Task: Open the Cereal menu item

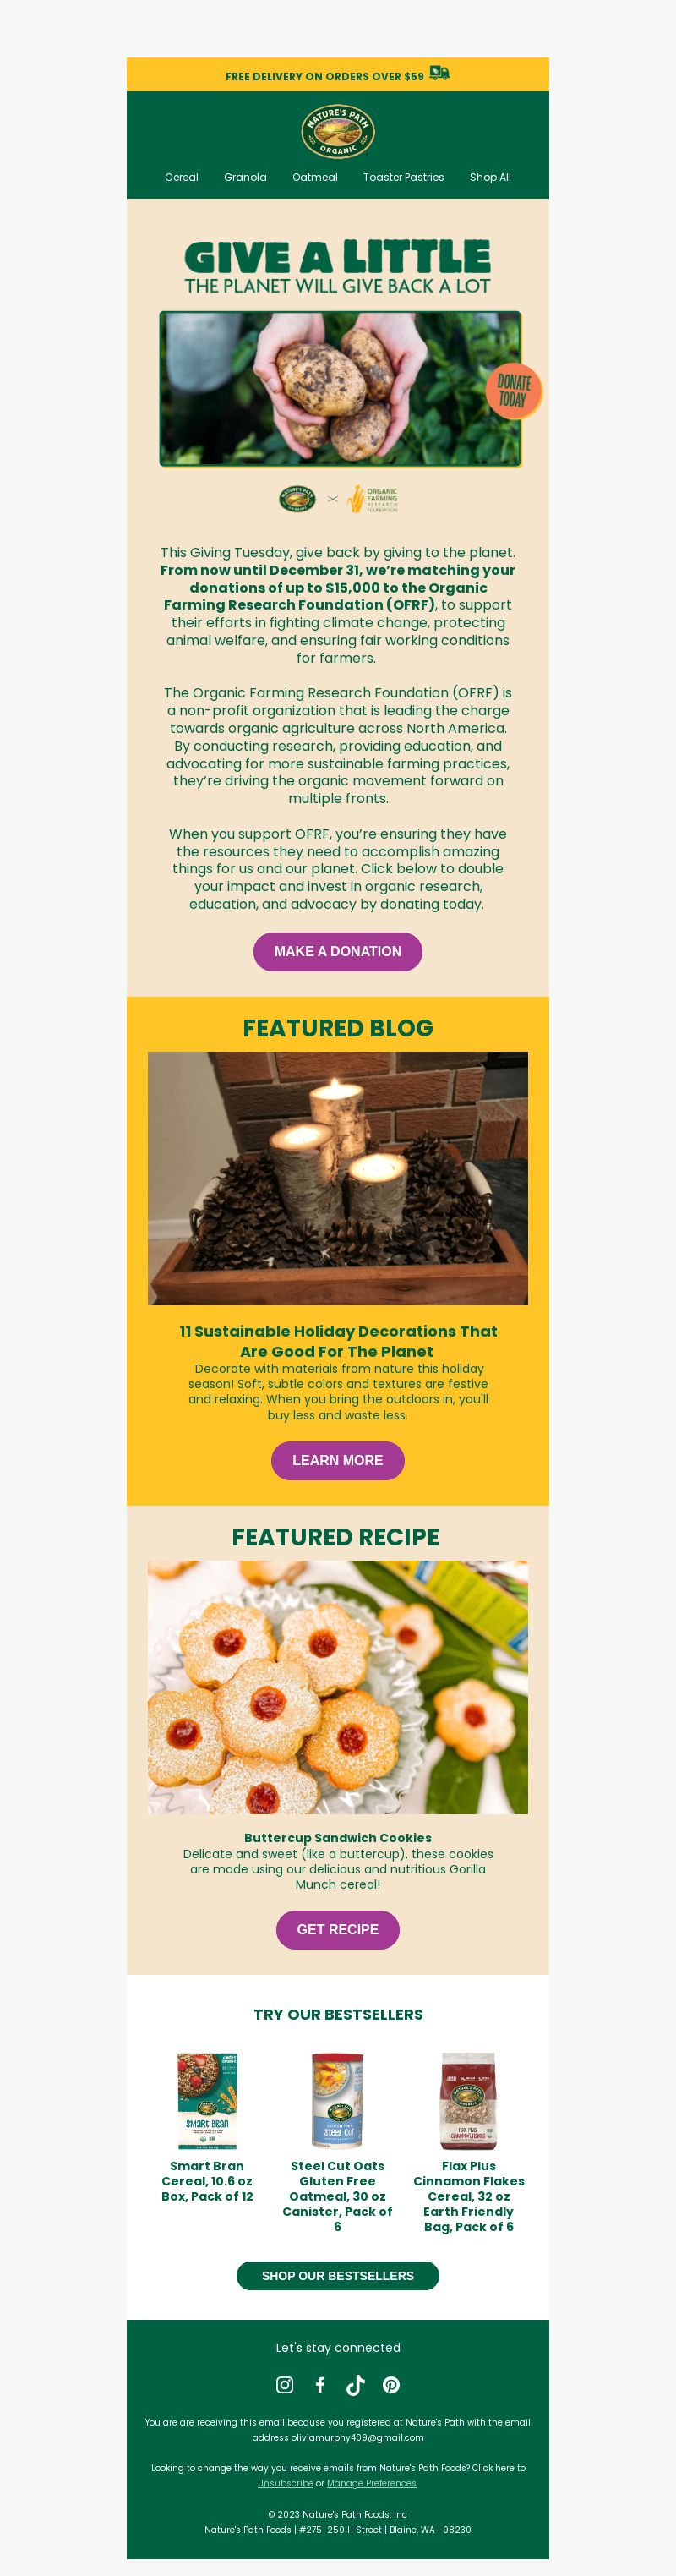Action: (x=181, y=177)
